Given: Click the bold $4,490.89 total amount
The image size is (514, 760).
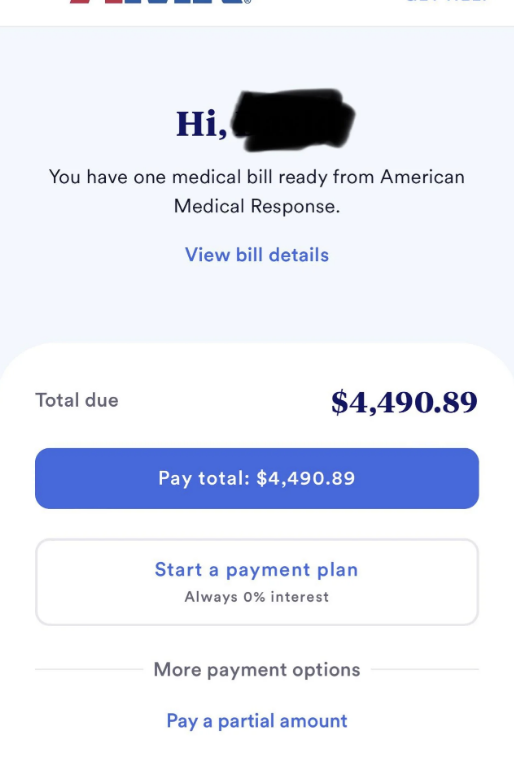Looking at the screenshot, I should (x=404, y=402).
